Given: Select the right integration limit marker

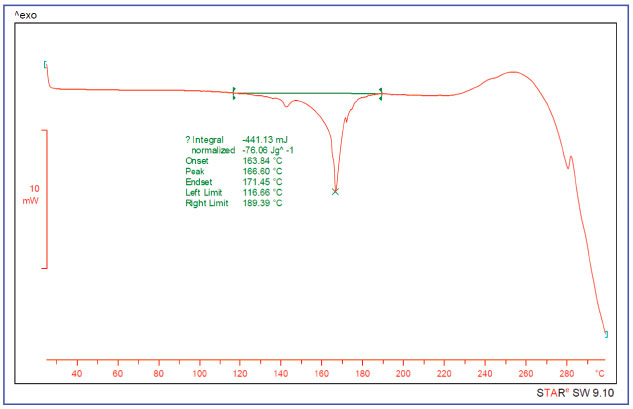Looking at the screenshot, I should point(381,93).
